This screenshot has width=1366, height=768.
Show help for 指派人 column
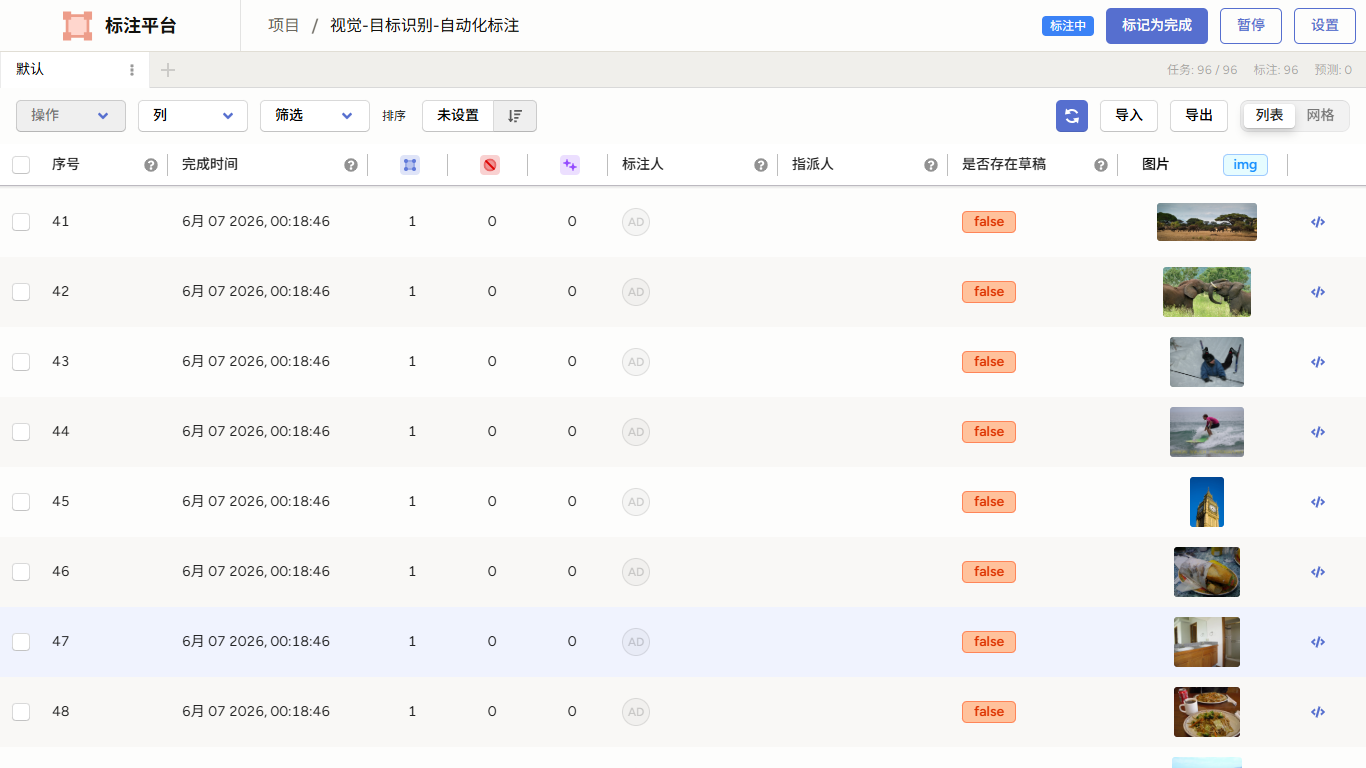pos(931,165)
